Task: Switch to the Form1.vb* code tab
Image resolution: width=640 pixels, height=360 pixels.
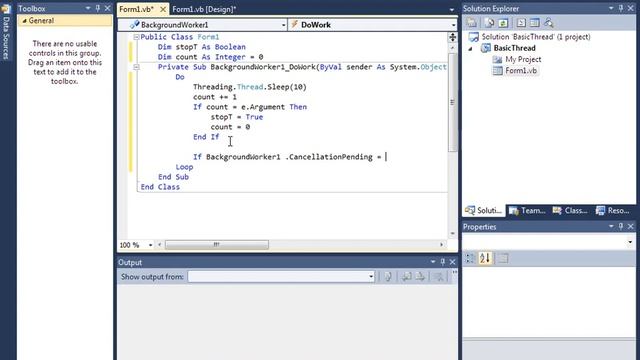Action: click(x=137, y=9)
